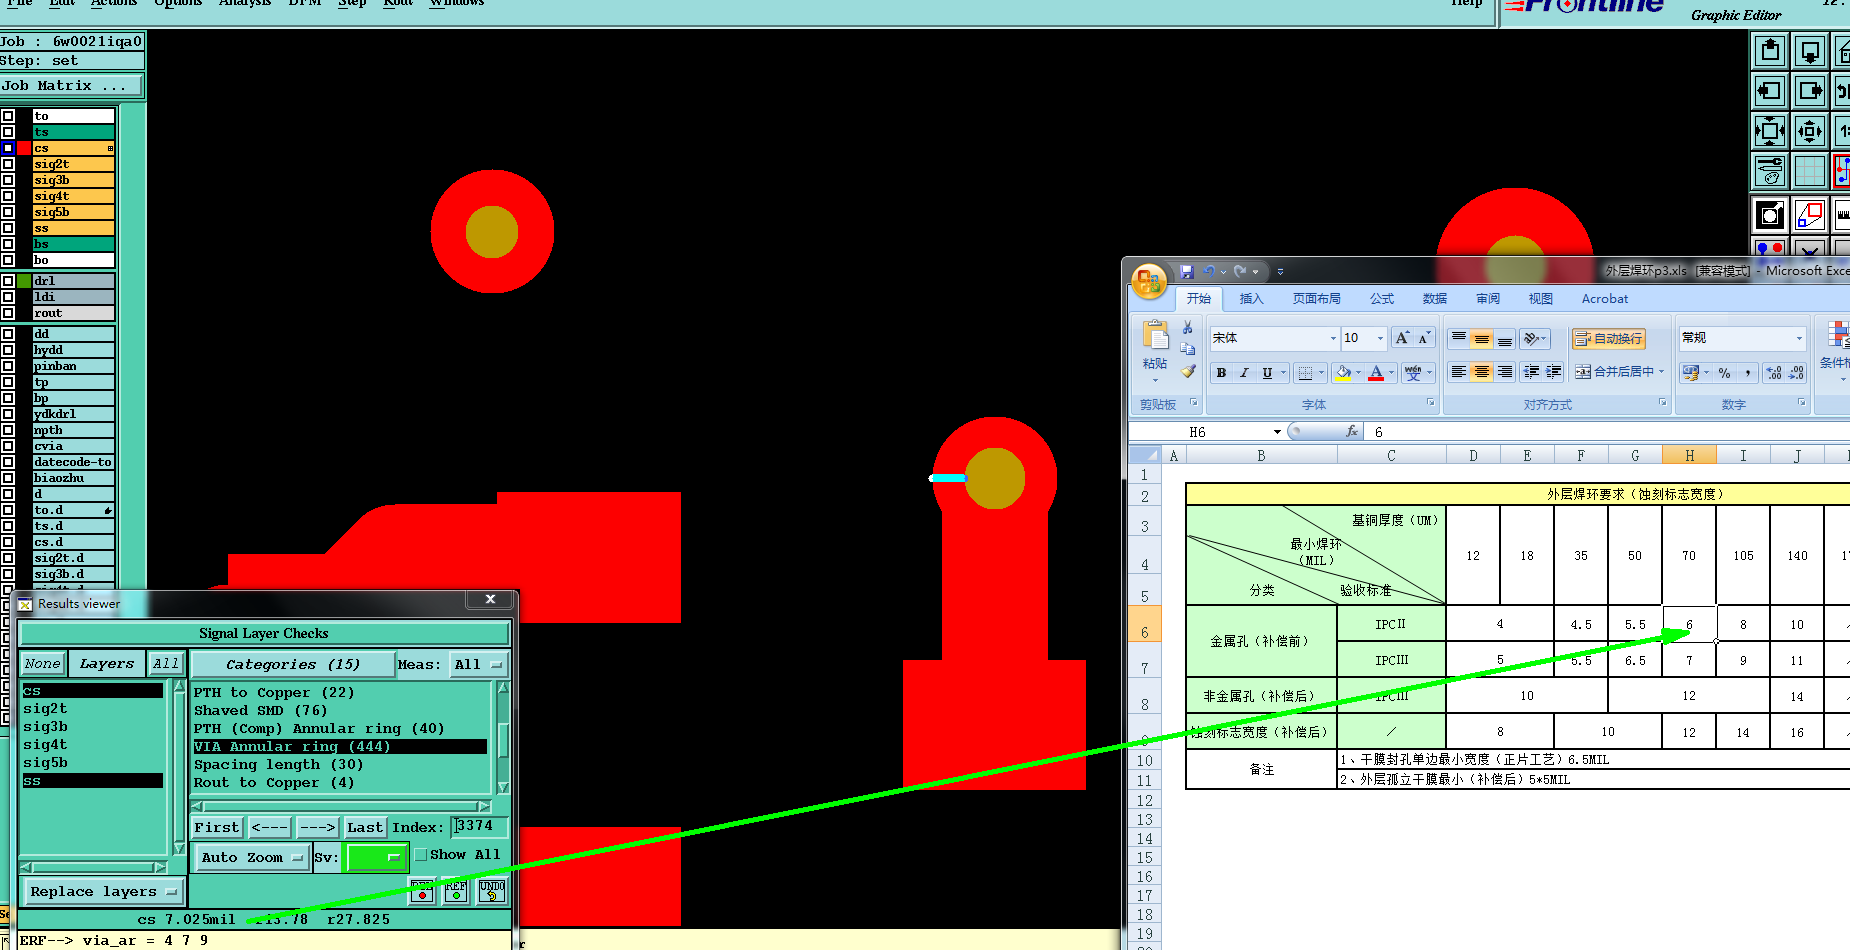Open the Excel font name dropdown
Viewport: 1850px width, 950px height.
(x=1332, y=338)
